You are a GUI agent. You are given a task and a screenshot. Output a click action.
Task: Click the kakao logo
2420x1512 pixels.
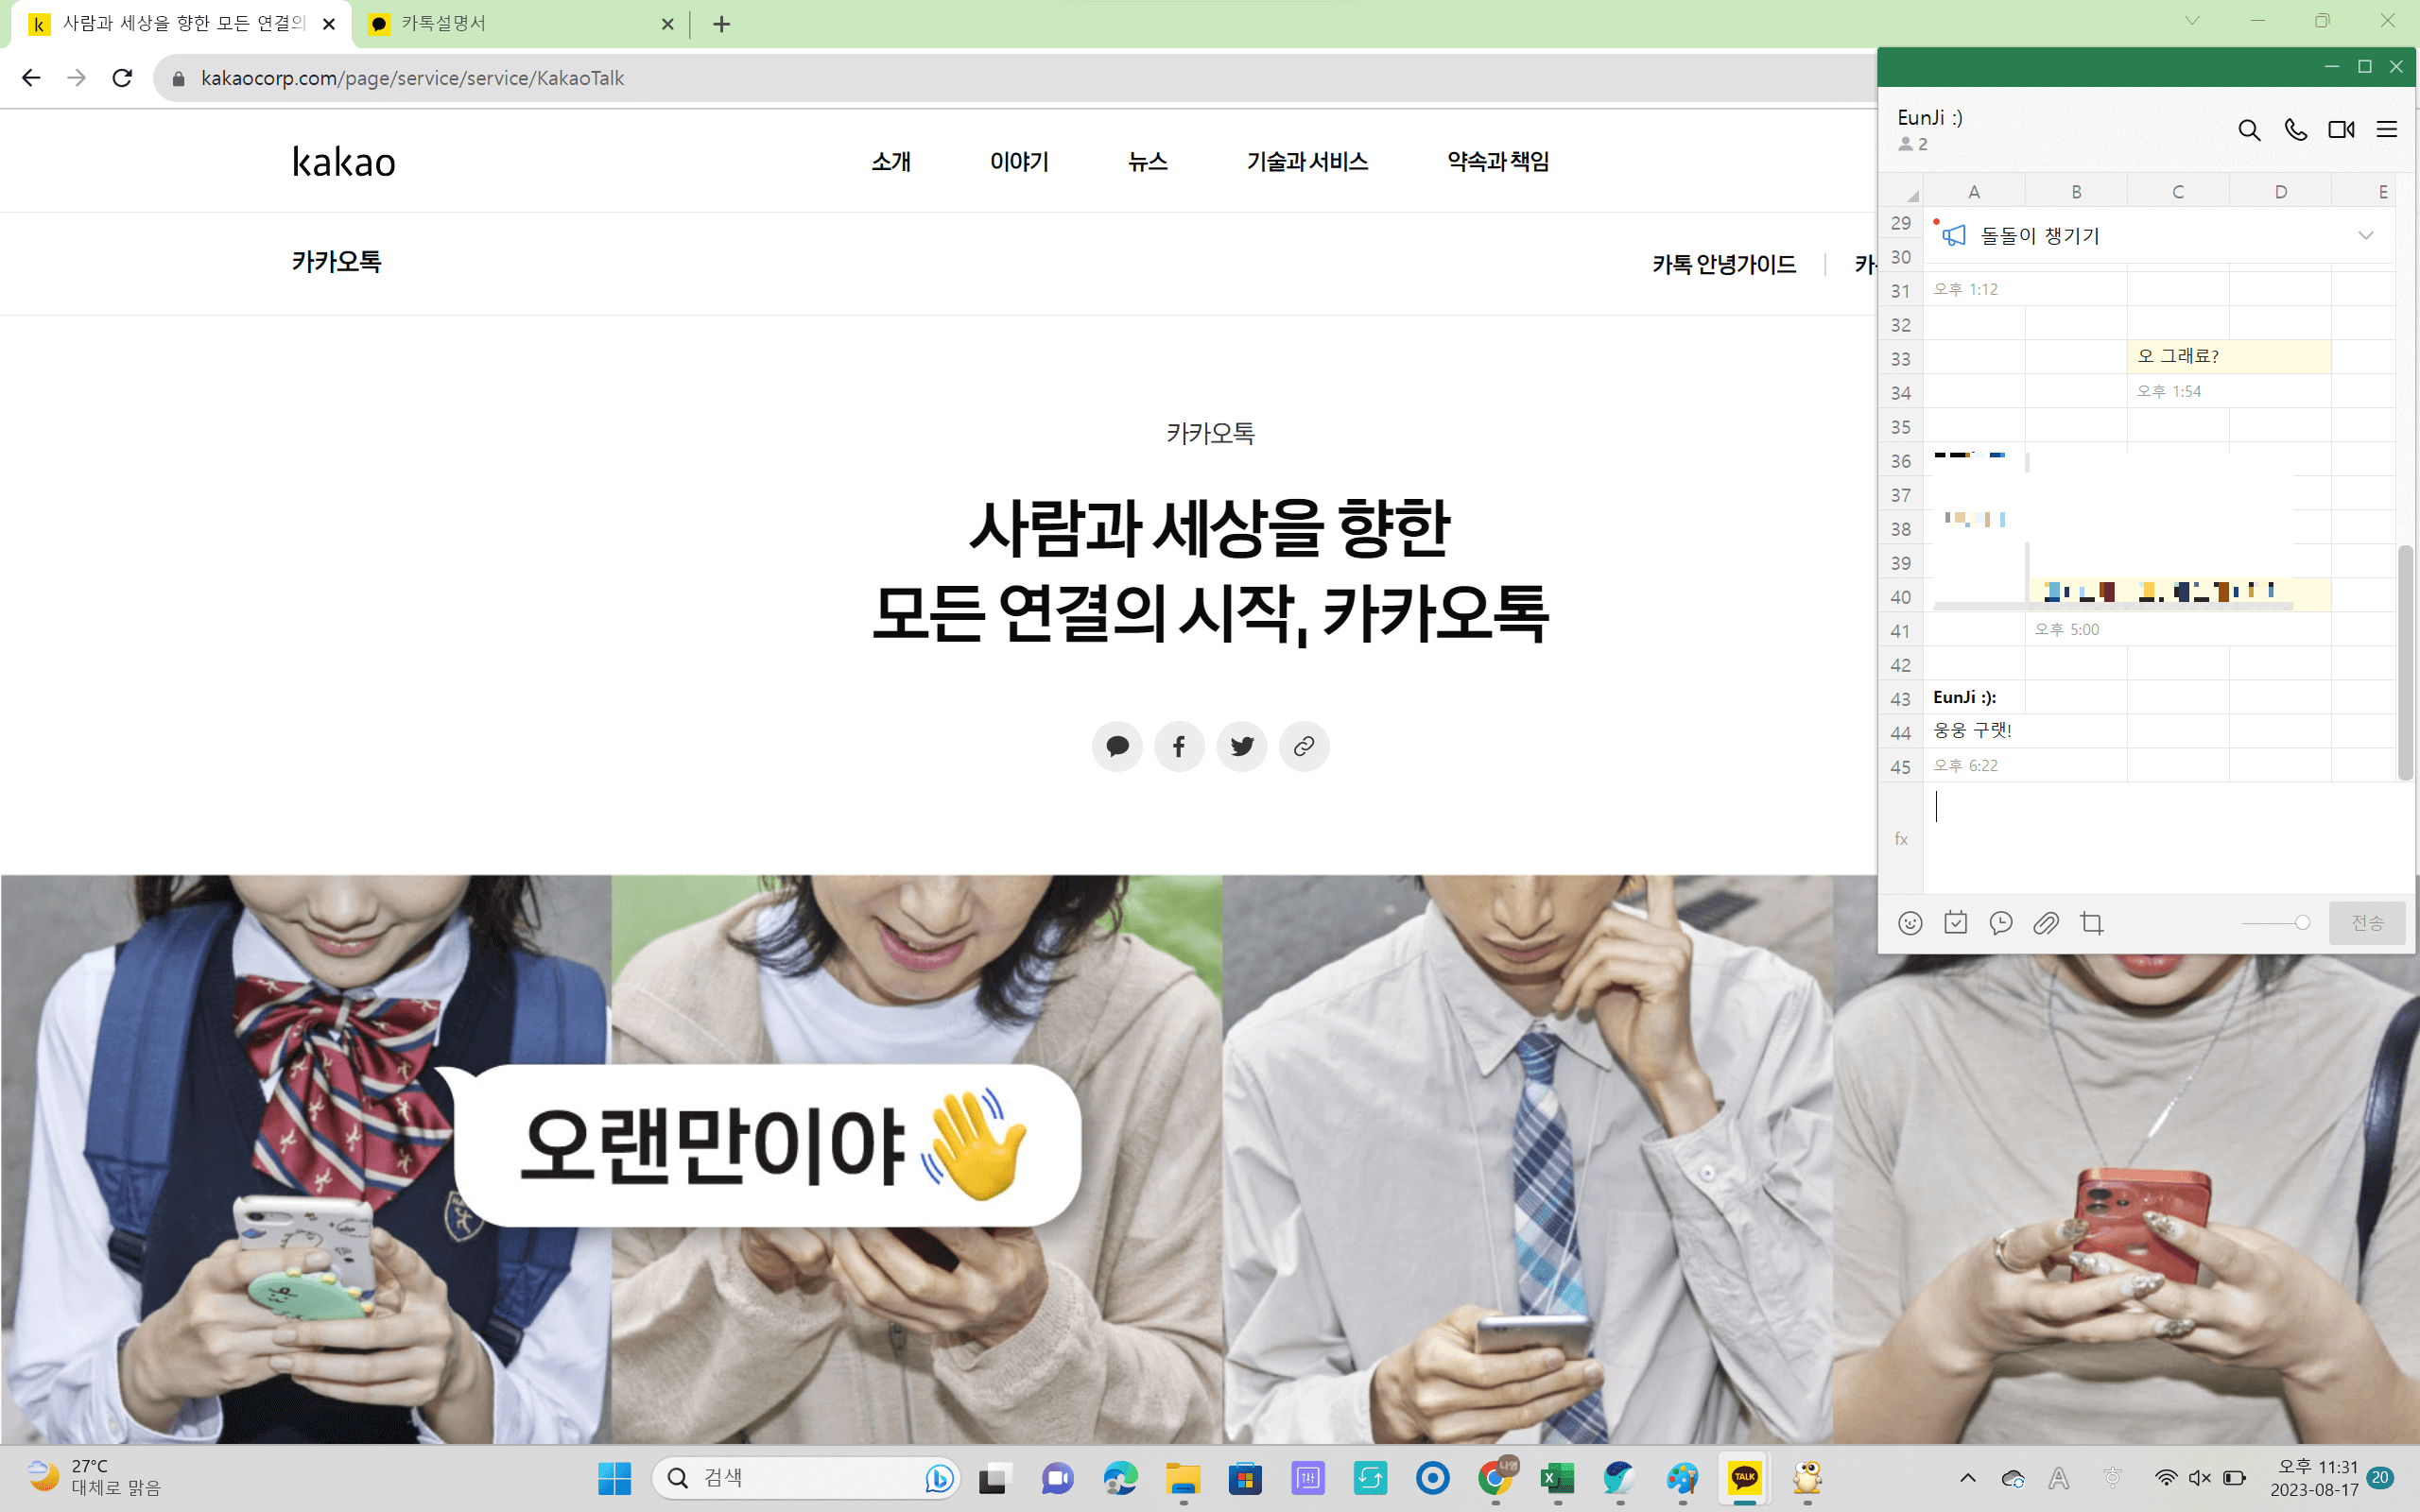click(x=344, y=162)
